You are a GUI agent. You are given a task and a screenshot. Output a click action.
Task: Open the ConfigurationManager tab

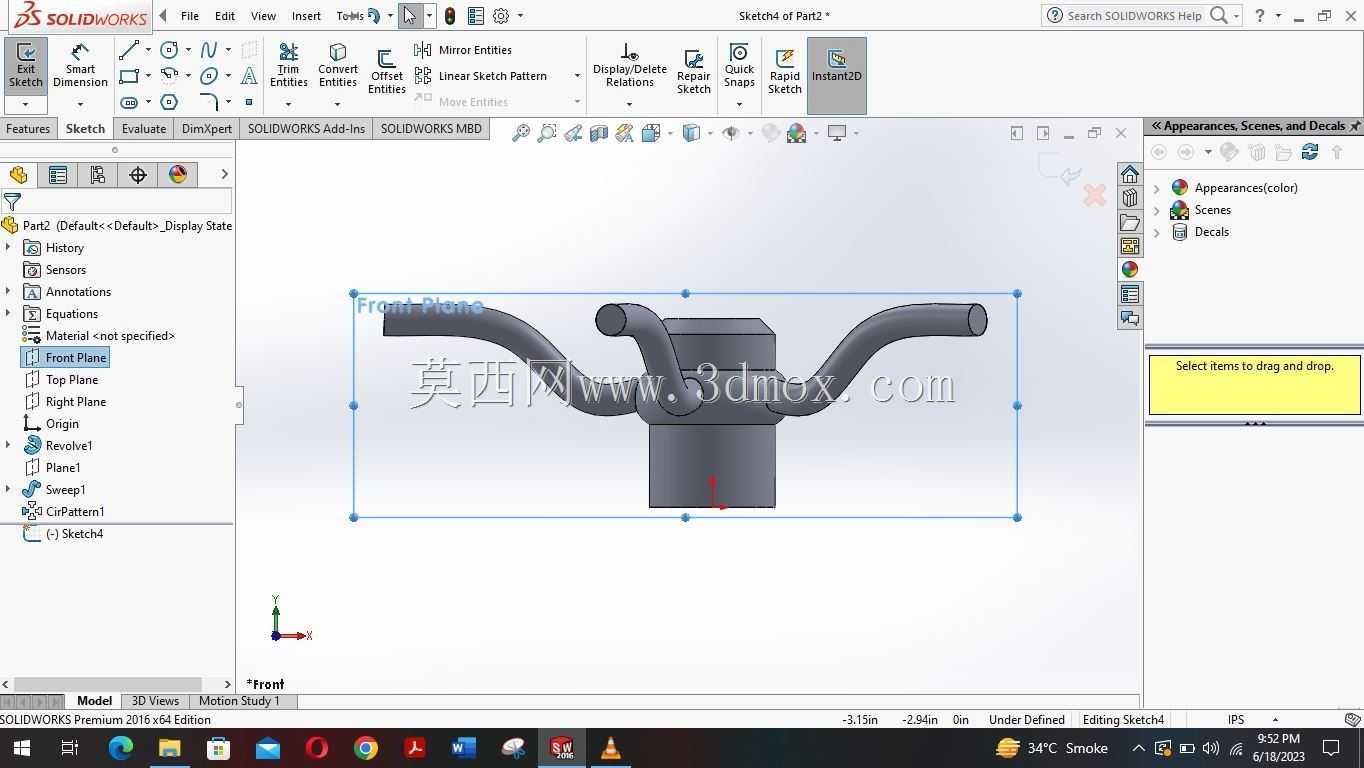(98, 175)
